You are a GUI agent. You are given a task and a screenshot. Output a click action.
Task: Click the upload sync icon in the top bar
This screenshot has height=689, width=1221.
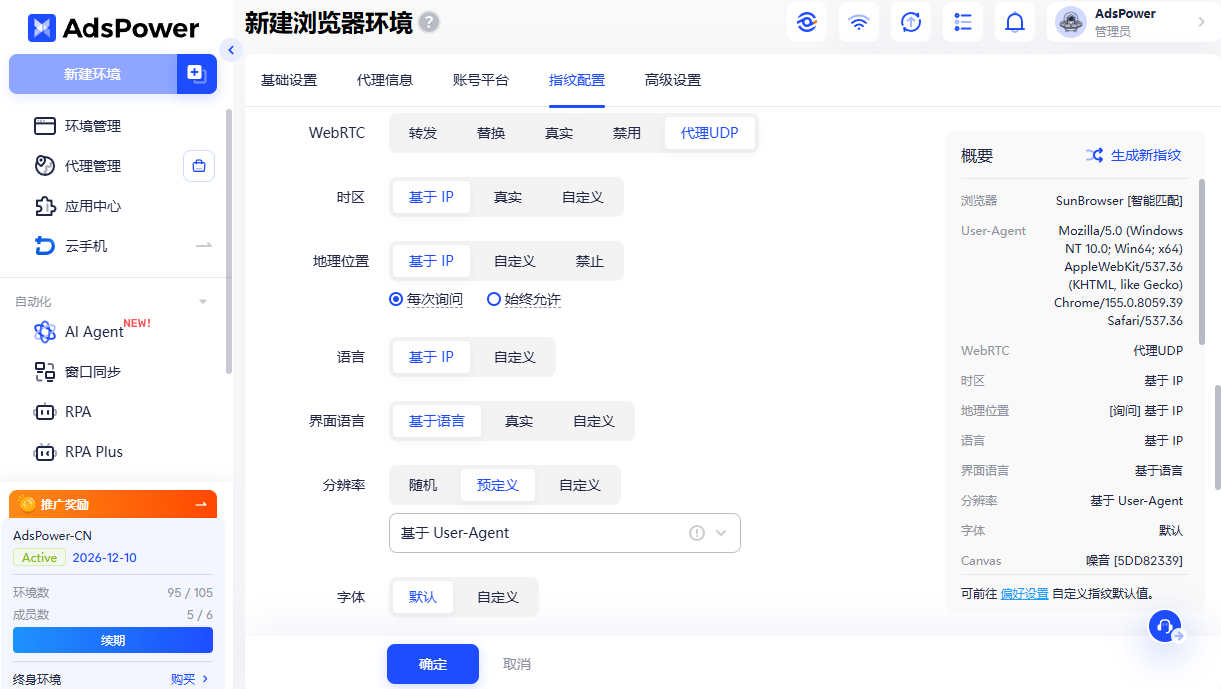pyautogui.click(x=911, y=22)
